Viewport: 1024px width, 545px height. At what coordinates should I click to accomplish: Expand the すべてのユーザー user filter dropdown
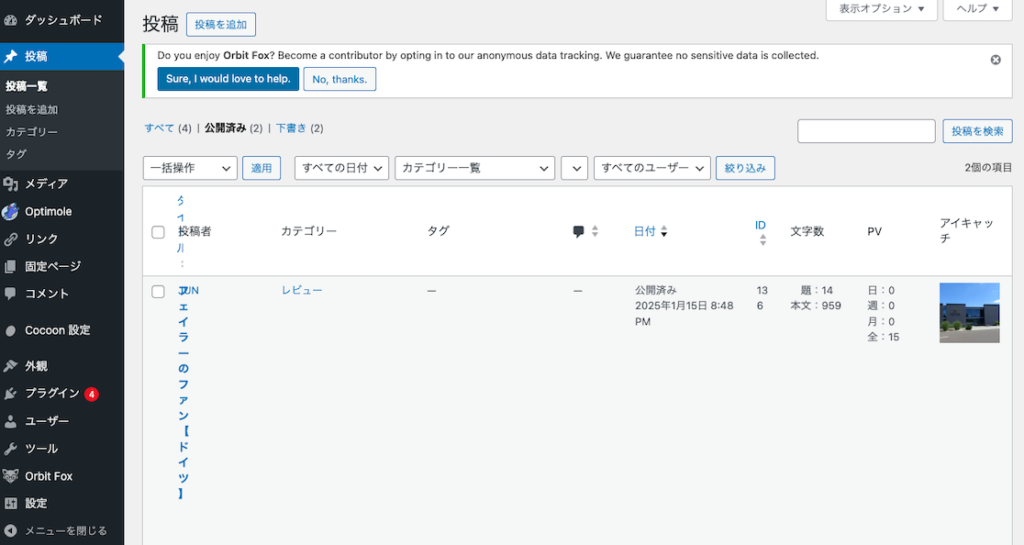click(x=652, y=168)
